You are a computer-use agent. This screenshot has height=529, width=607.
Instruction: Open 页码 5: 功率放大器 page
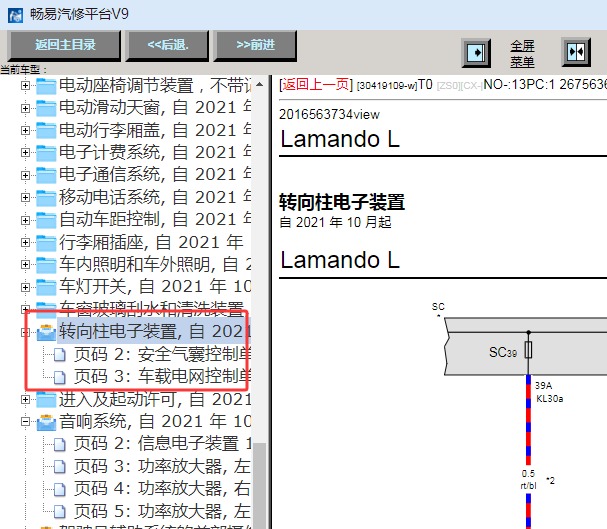click(x=163, y=511)
